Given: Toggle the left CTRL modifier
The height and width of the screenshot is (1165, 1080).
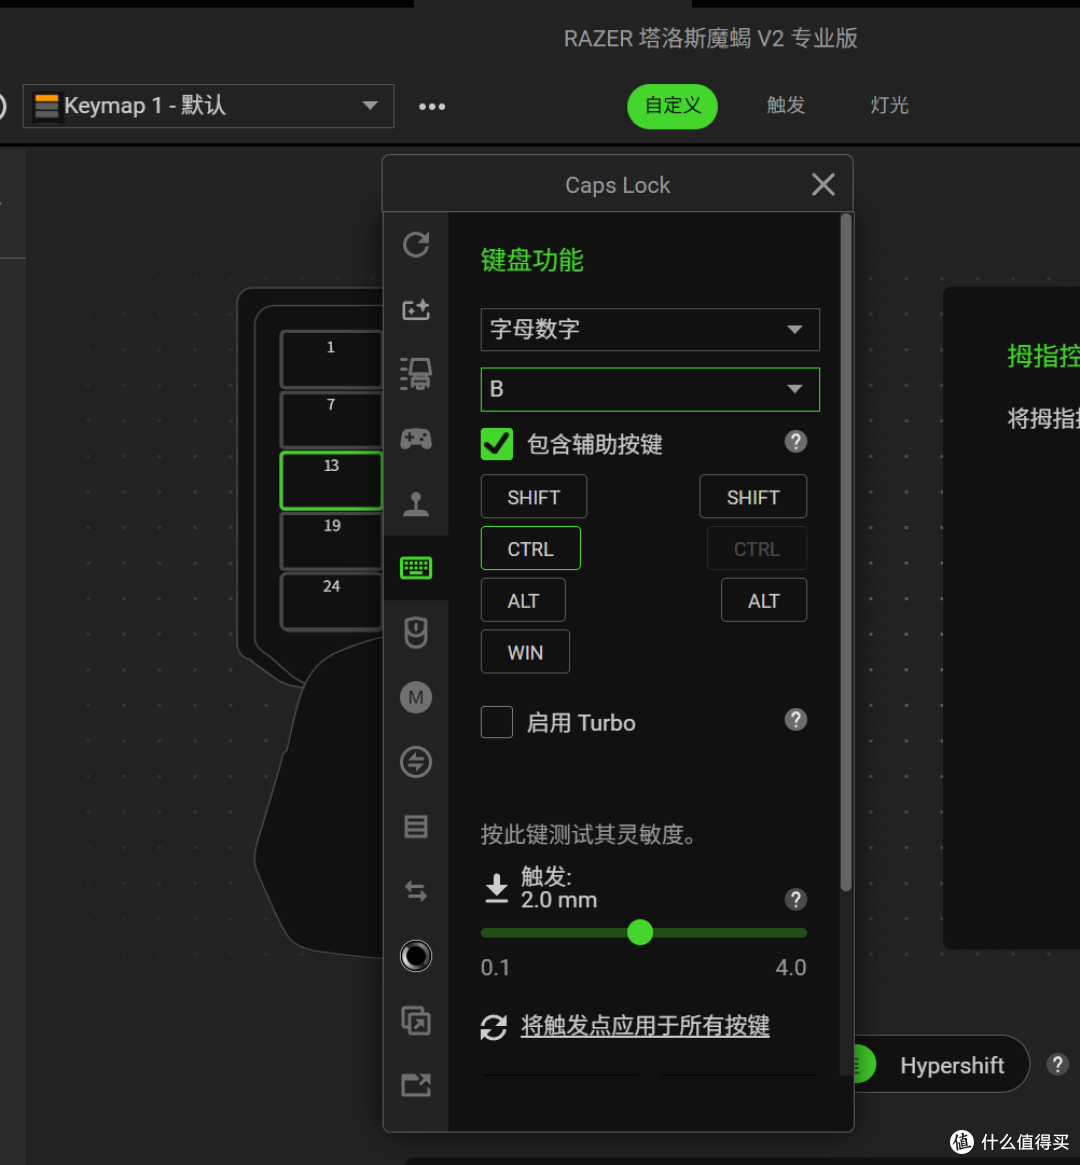Looking at the screenshot, I should coord(530,548).
